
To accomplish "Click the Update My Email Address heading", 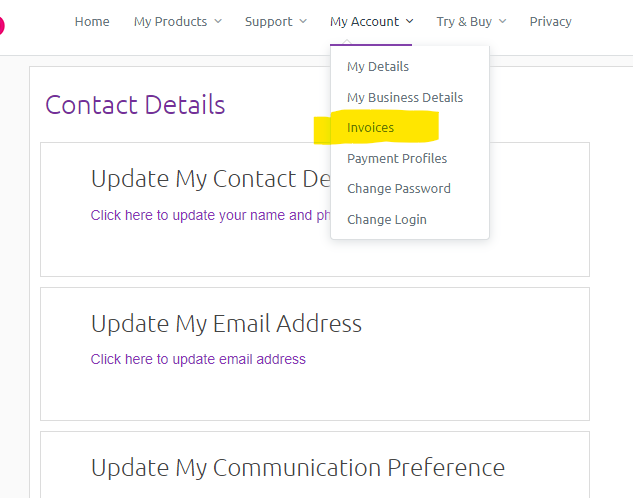I will pos(226,323).
